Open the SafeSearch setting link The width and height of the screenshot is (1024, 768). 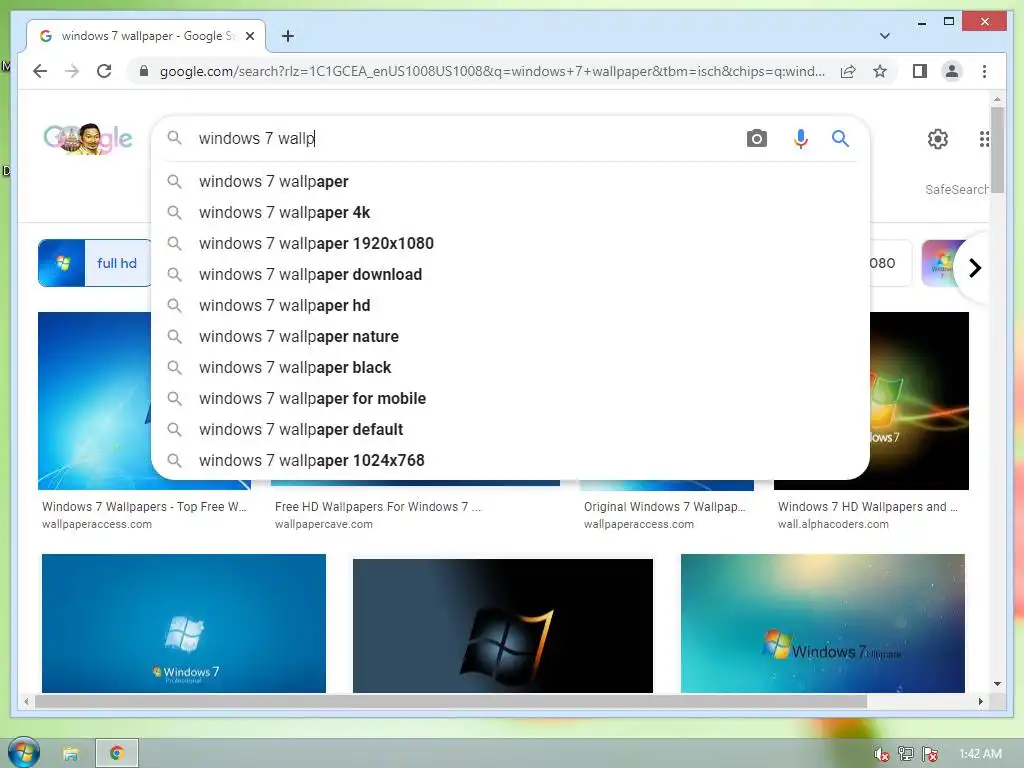coord(956,189)
